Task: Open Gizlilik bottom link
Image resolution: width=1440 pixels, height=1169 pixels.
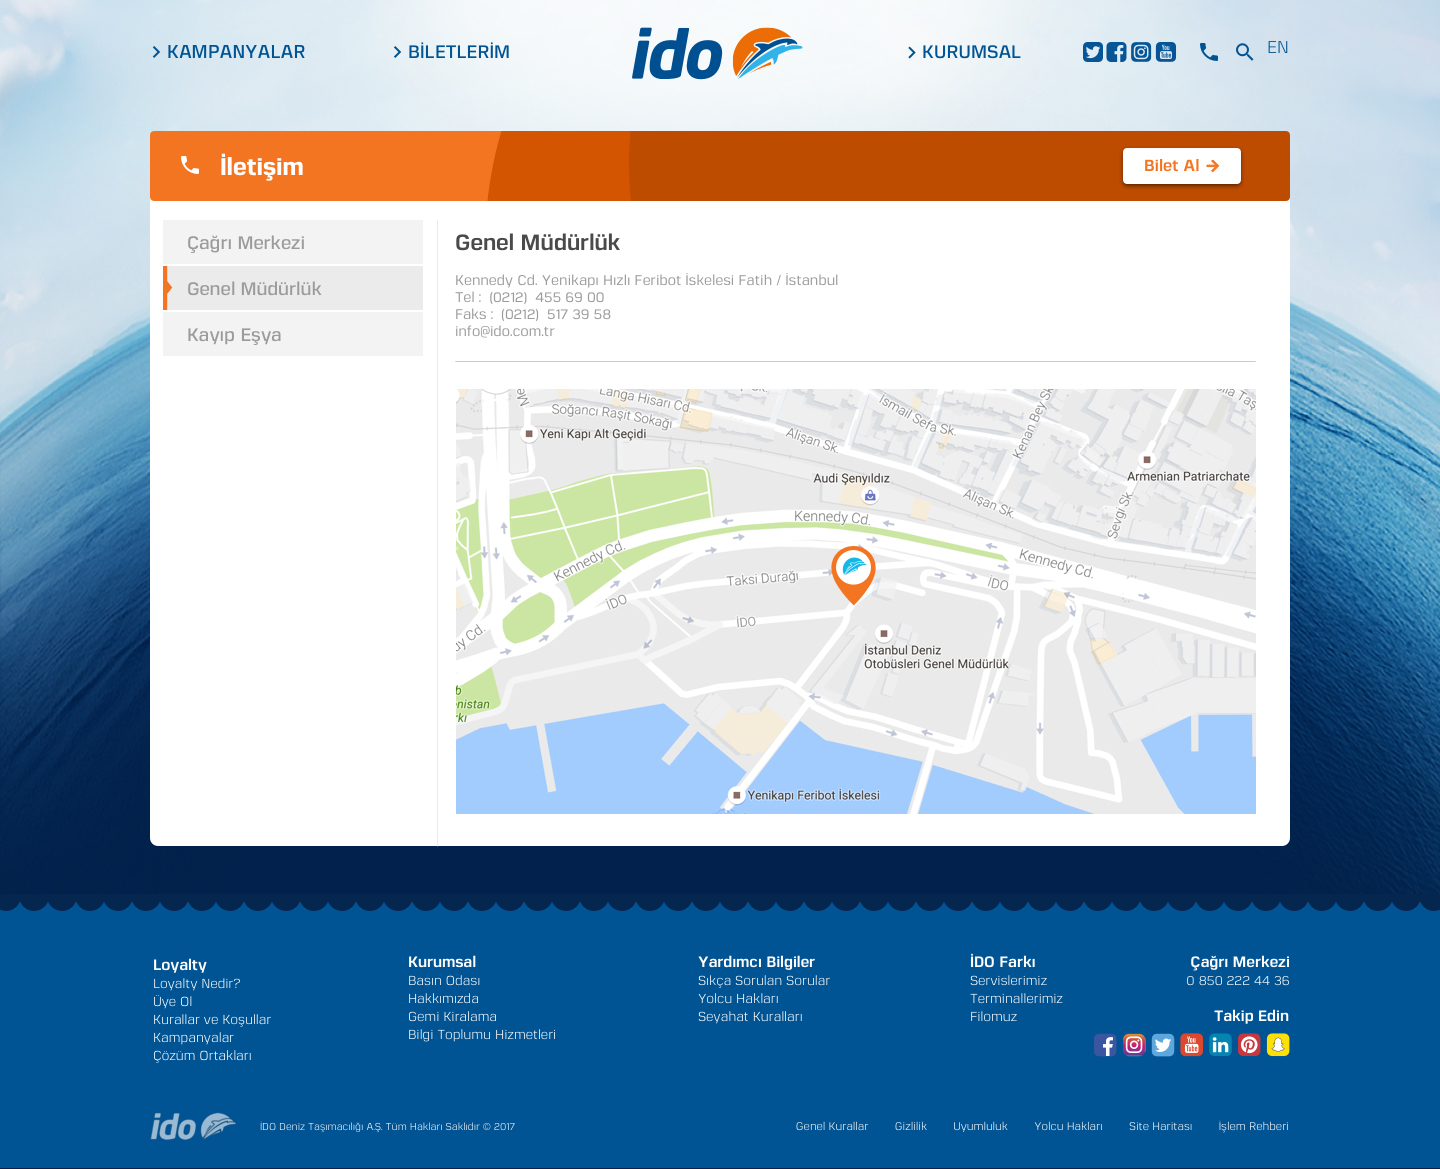Action: (911, 1127)
